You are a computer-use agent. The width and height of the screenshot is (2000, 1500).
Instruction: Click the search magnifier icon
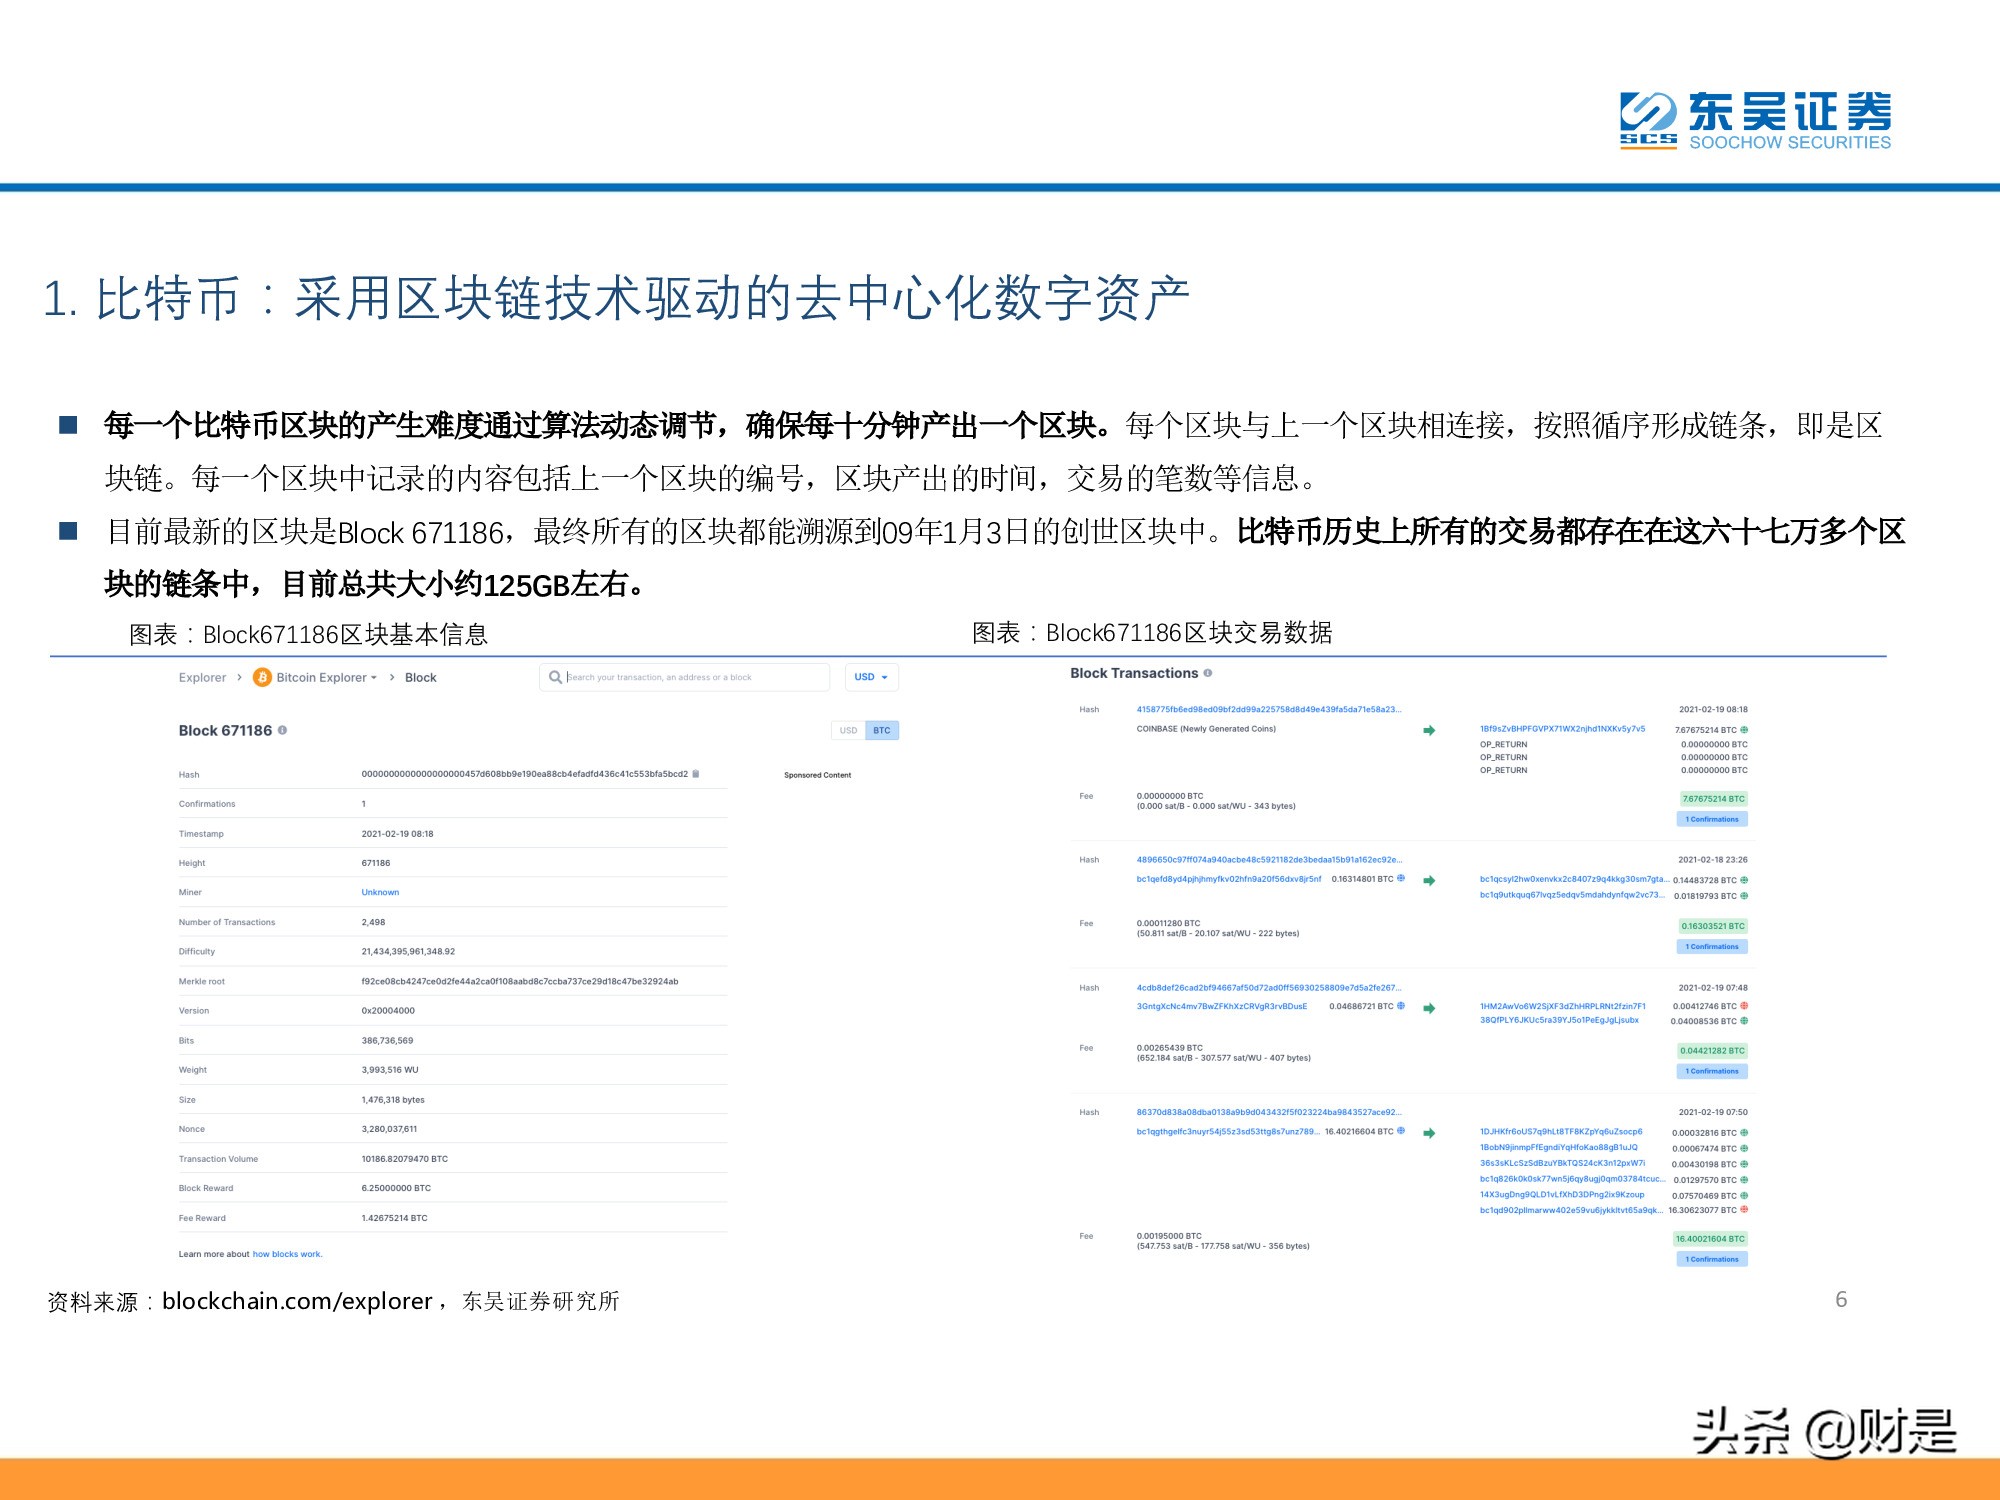click(x=555, y=677)
